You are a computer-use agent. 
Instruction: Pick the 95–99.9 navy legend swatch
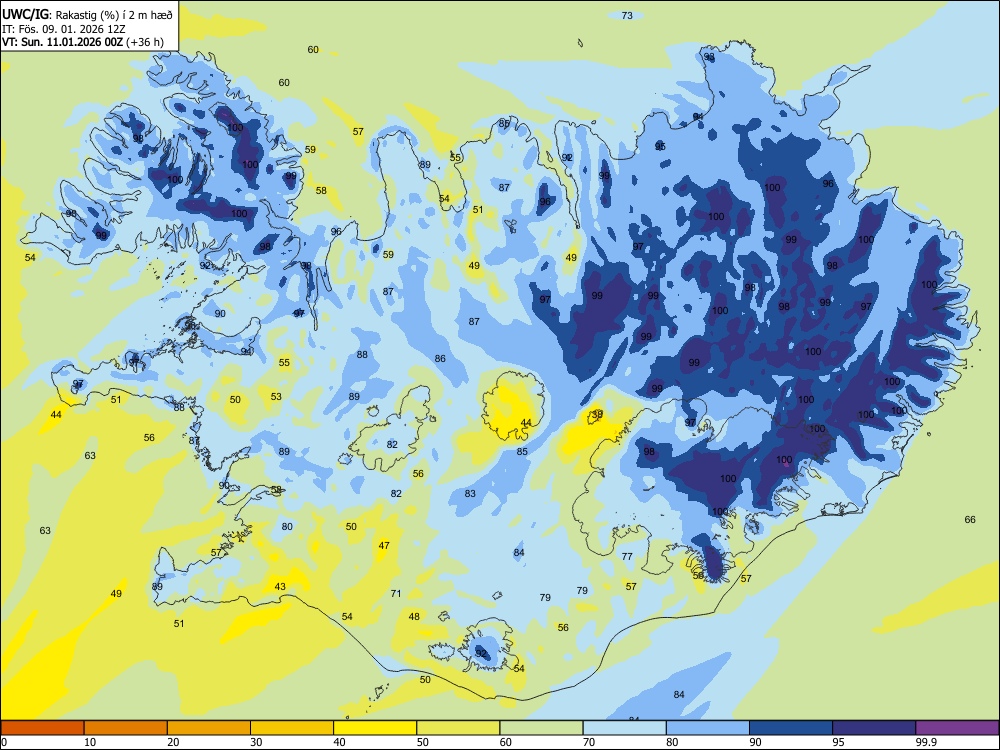tap(874, 728)
